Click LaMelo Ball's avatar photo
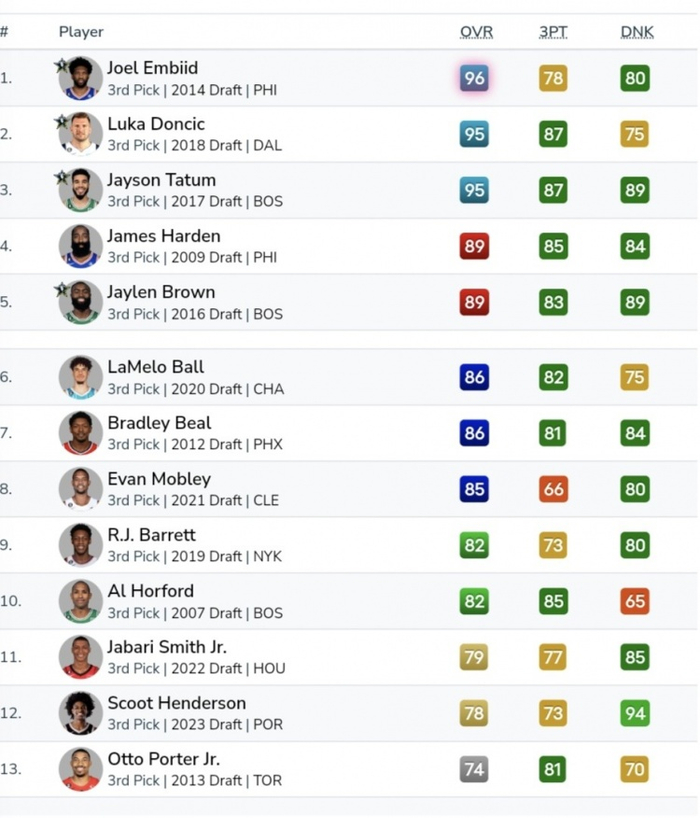Image resolution: width=700 pixels, height=818 pixels. [x=80, y=378]
